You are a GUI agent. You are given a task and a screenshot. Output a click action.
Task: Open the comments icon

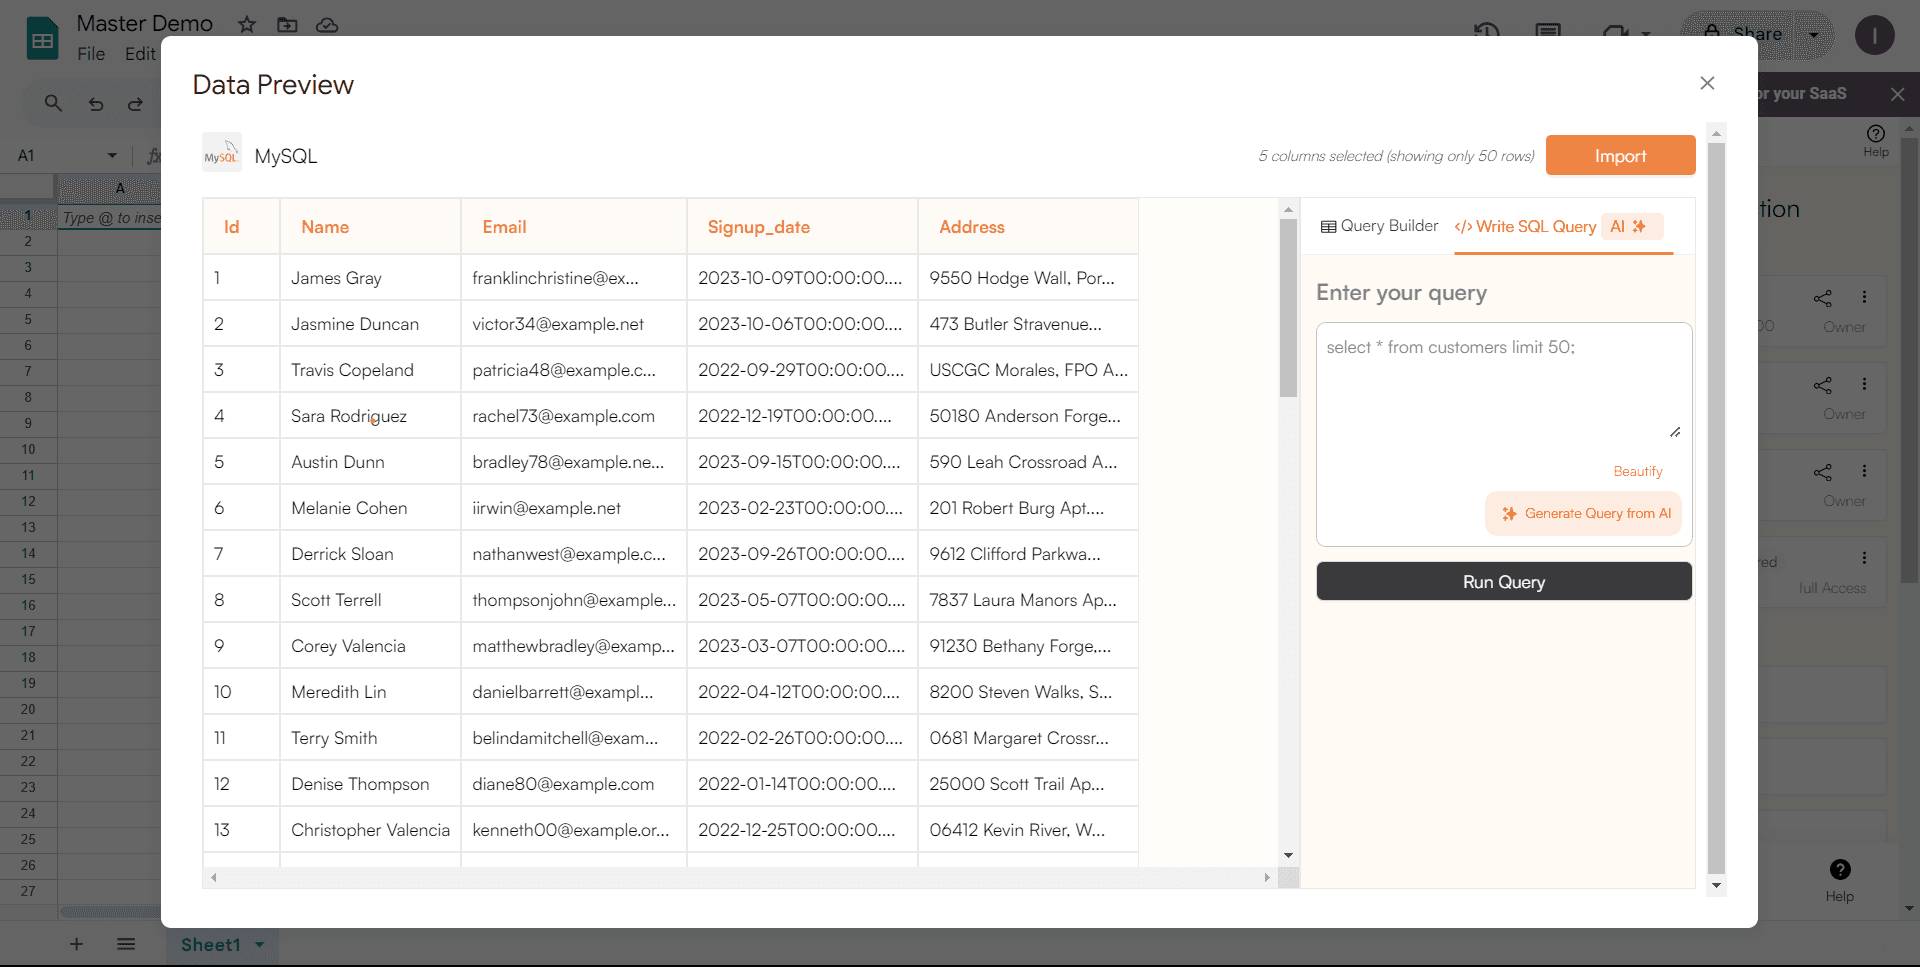pos(1548,33)
